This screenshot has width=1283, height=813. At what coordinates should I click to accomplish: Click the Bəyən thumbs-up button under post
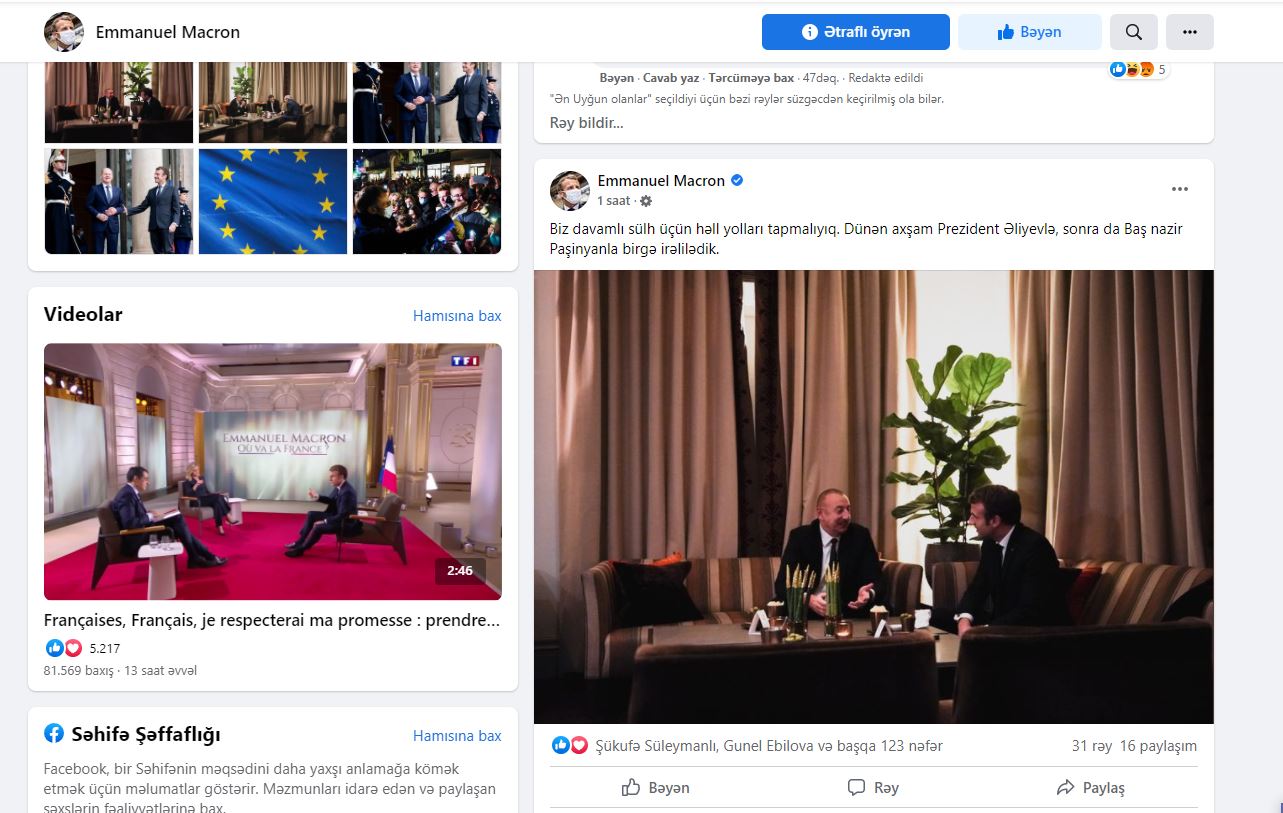[656, 788]
